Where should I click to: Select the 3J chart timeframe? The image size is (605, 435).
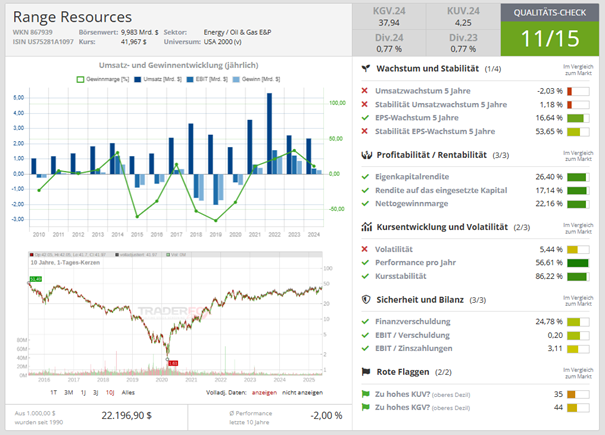click(x=95, y=393)
